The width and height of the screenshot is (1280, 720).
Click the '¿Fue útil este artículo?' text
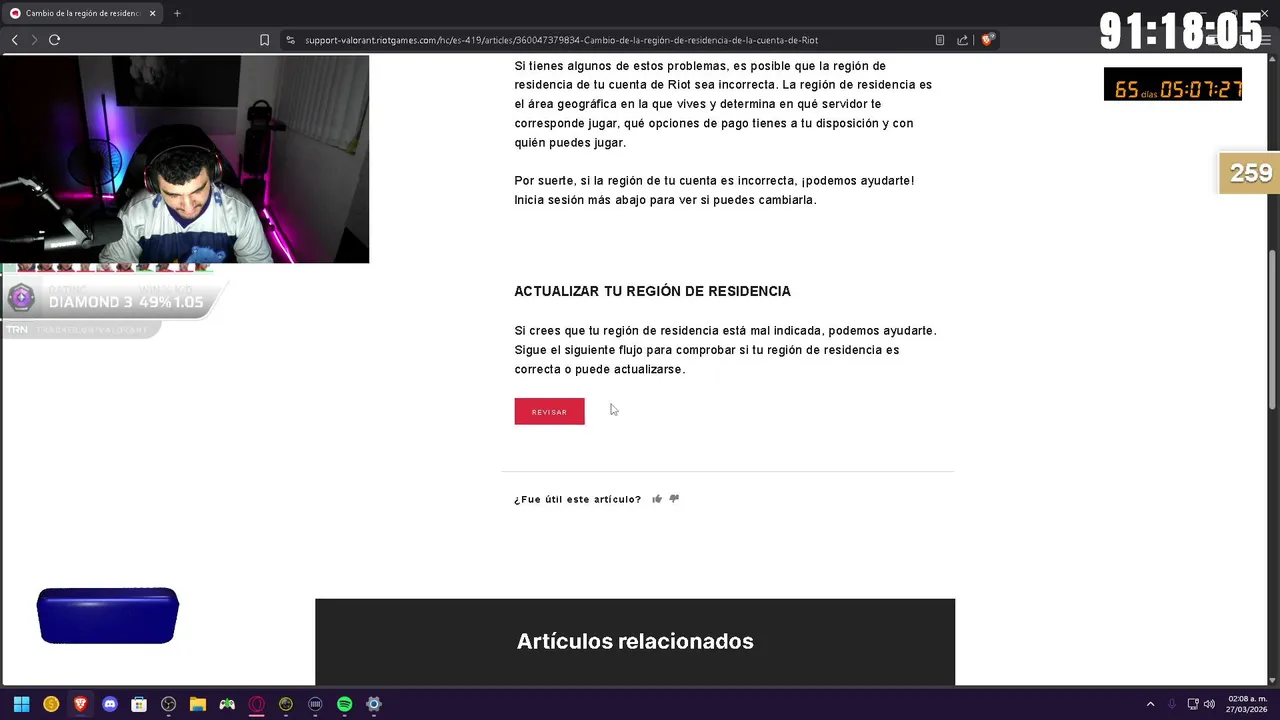pyautogui.click(x=578, y=499)
